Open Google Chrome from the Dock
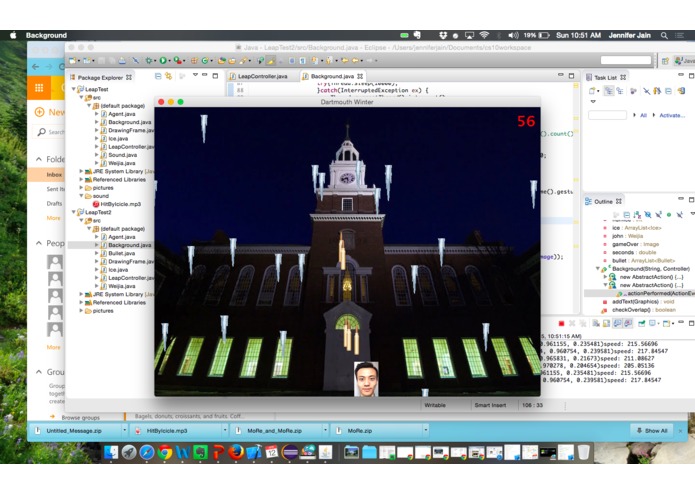 pos(164,452)
